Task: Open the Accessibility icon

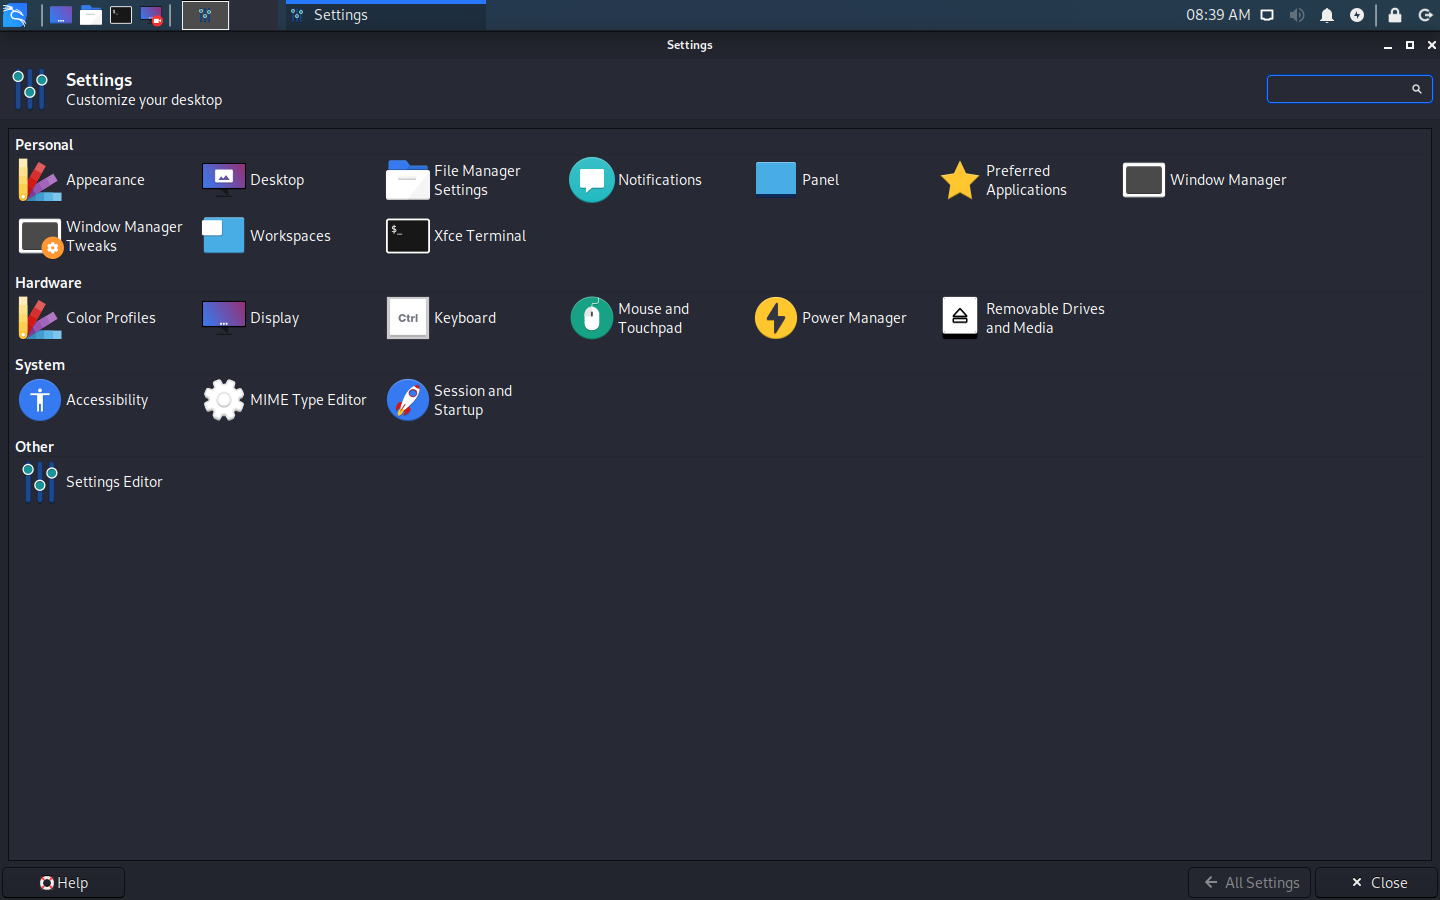Action: pyautogui.click(x=40, y=400)
